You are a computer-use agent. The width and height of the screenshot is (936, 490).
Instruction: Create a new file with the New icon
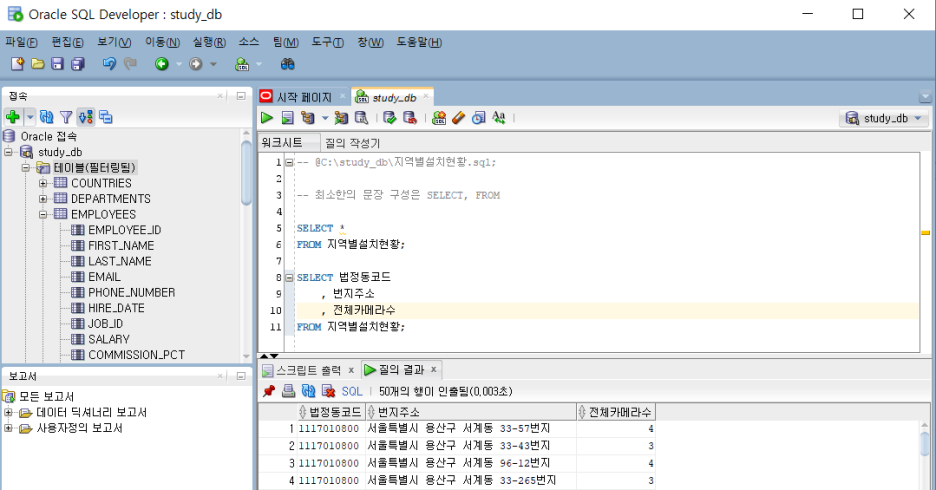pyautogui.click(x=17, y=64)
